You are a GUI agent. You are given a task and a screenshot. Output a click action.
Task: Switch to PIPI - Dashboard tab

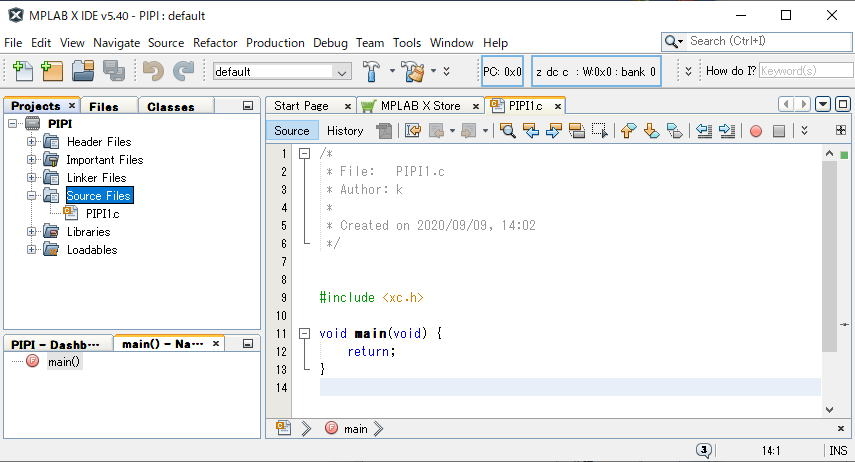coord(55,344)
